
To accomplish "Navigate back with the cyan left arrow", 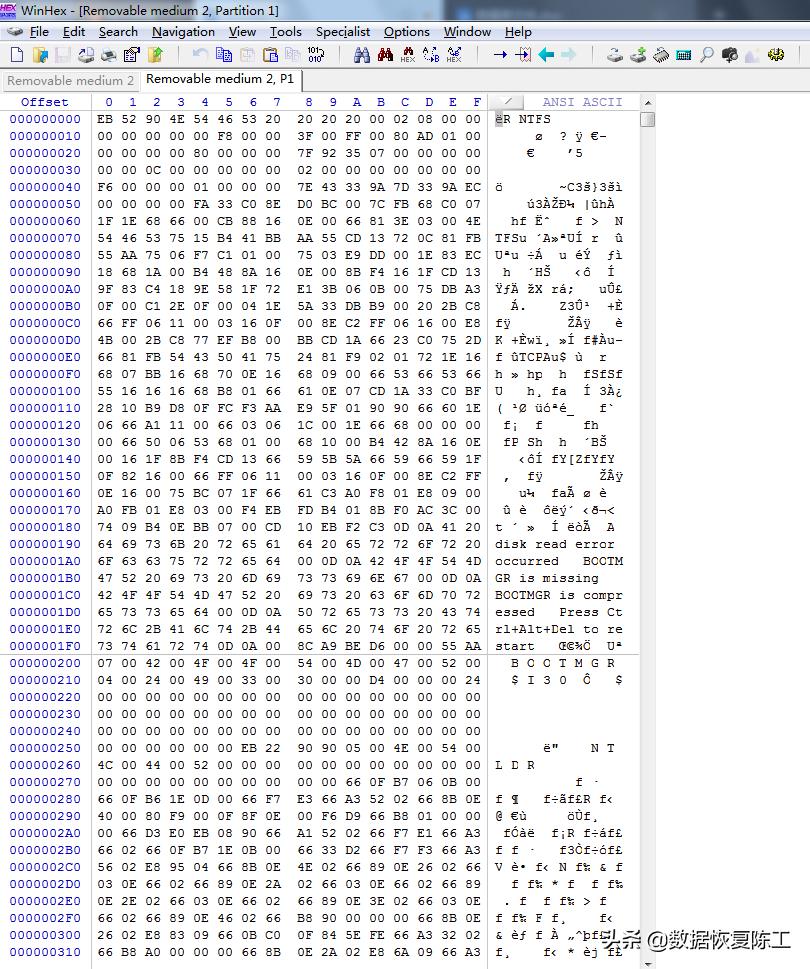I will coord(546,55).
